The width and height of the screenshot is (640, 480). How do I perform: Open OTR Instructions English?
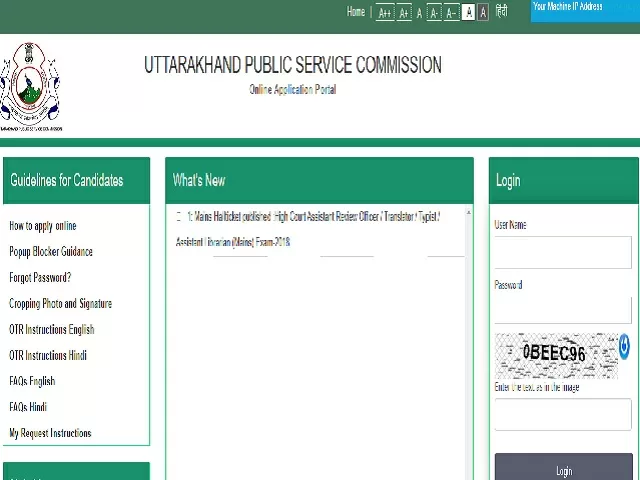tap(52, 329)
